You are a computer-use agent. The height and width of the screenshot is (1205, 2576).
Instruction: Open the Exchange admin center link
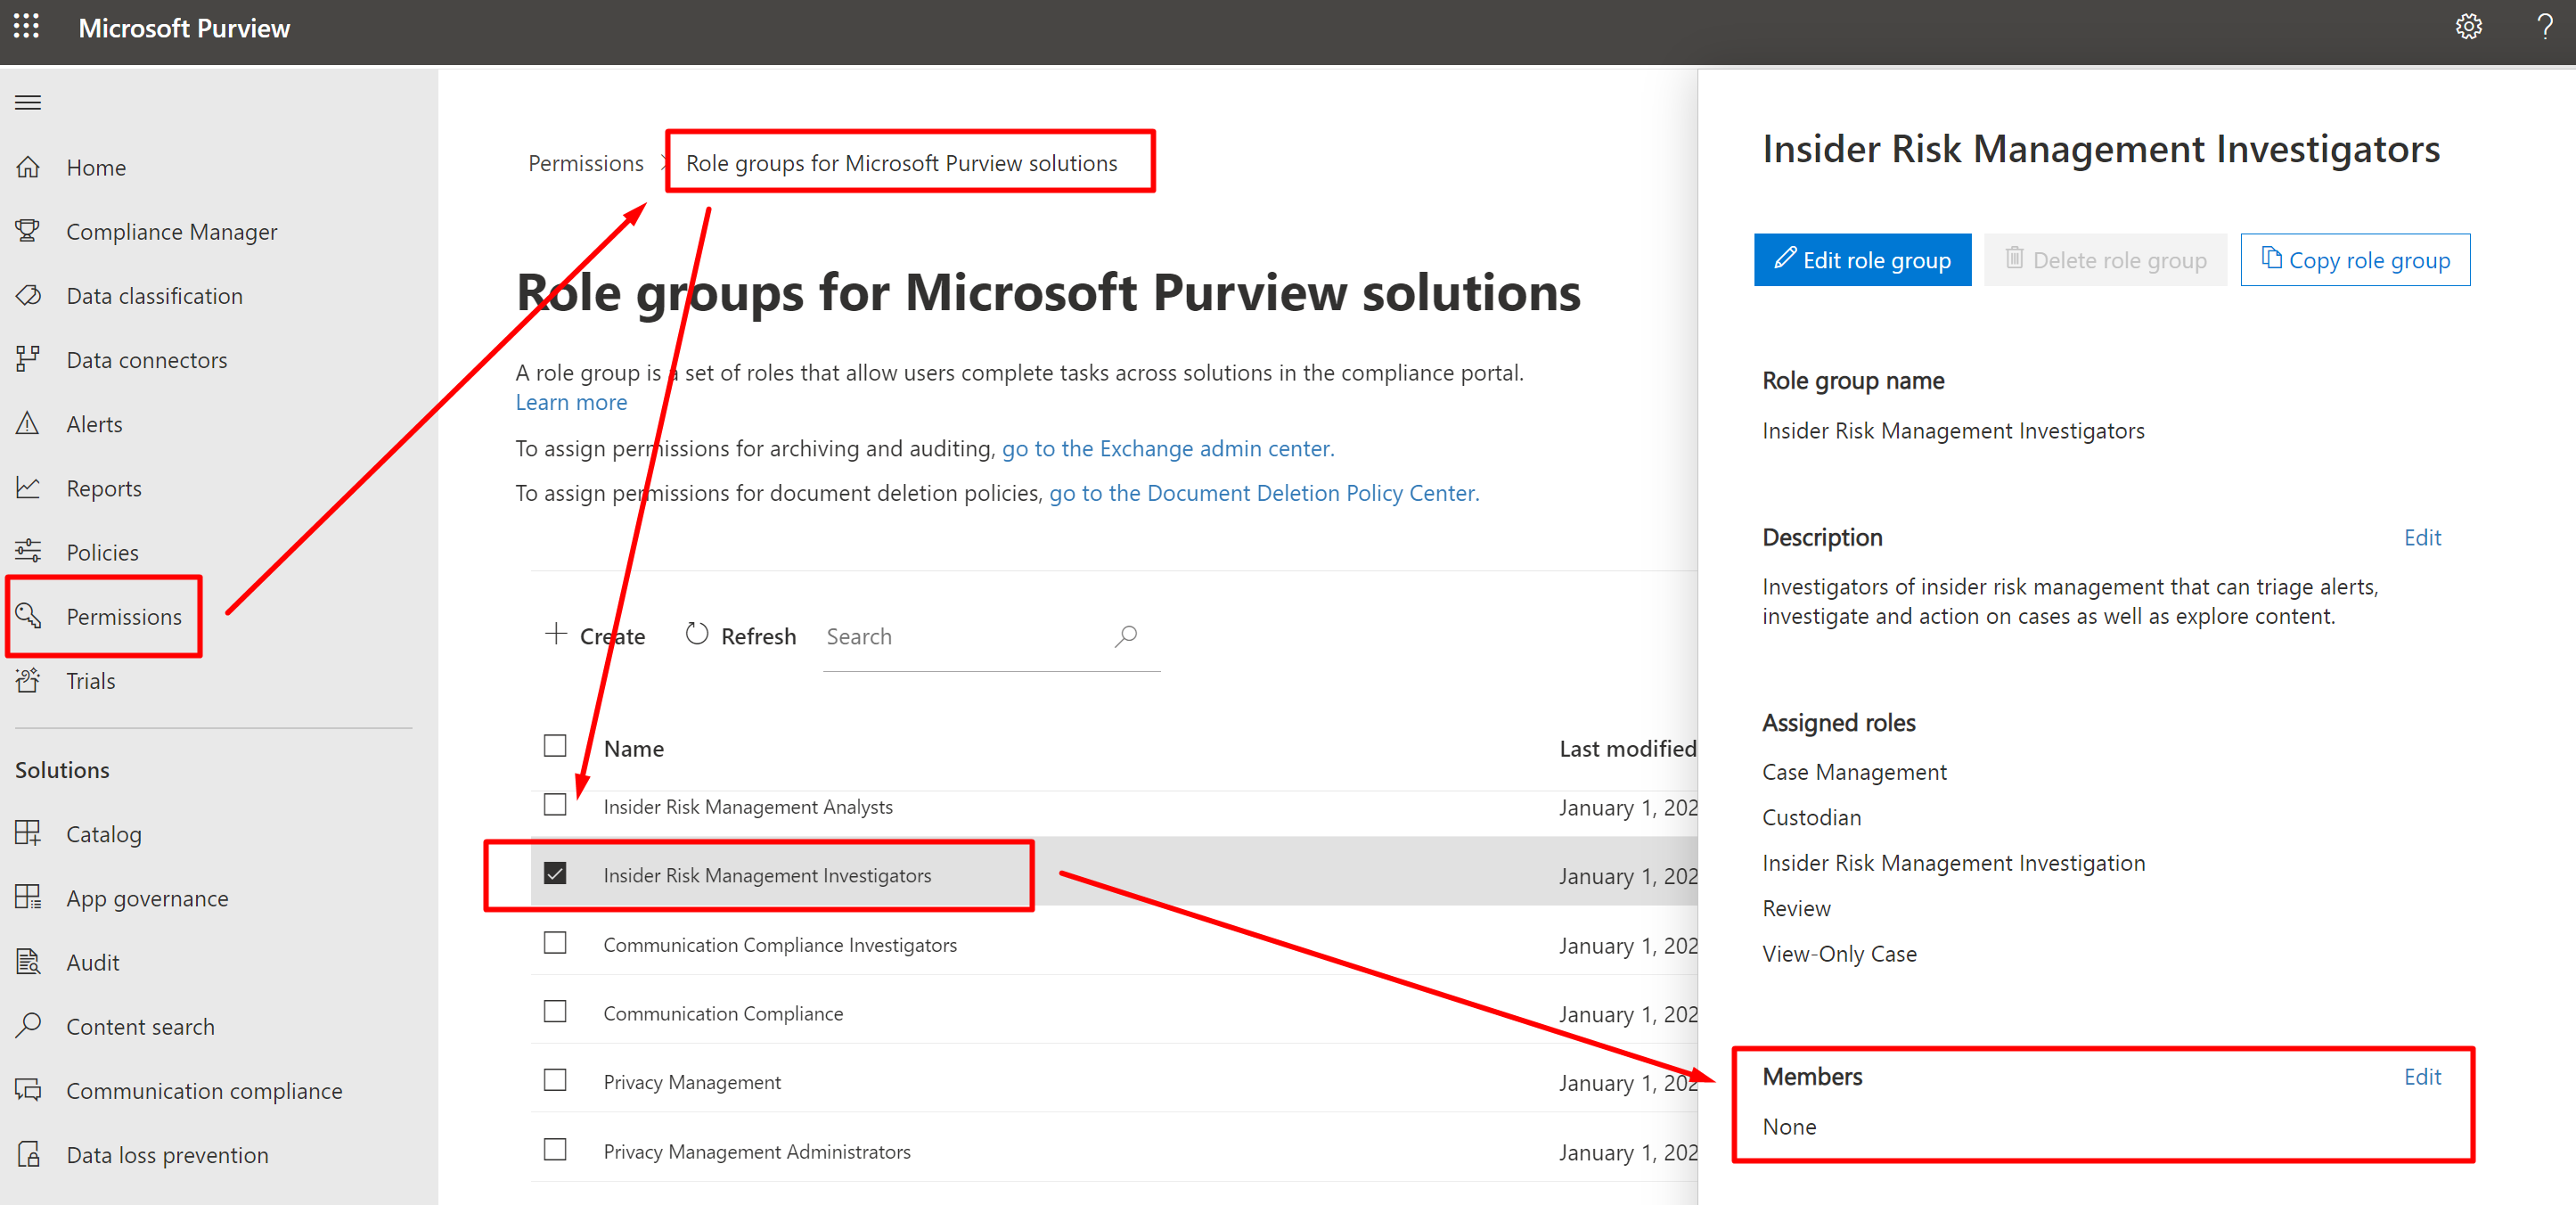(x=1167, y=449)
